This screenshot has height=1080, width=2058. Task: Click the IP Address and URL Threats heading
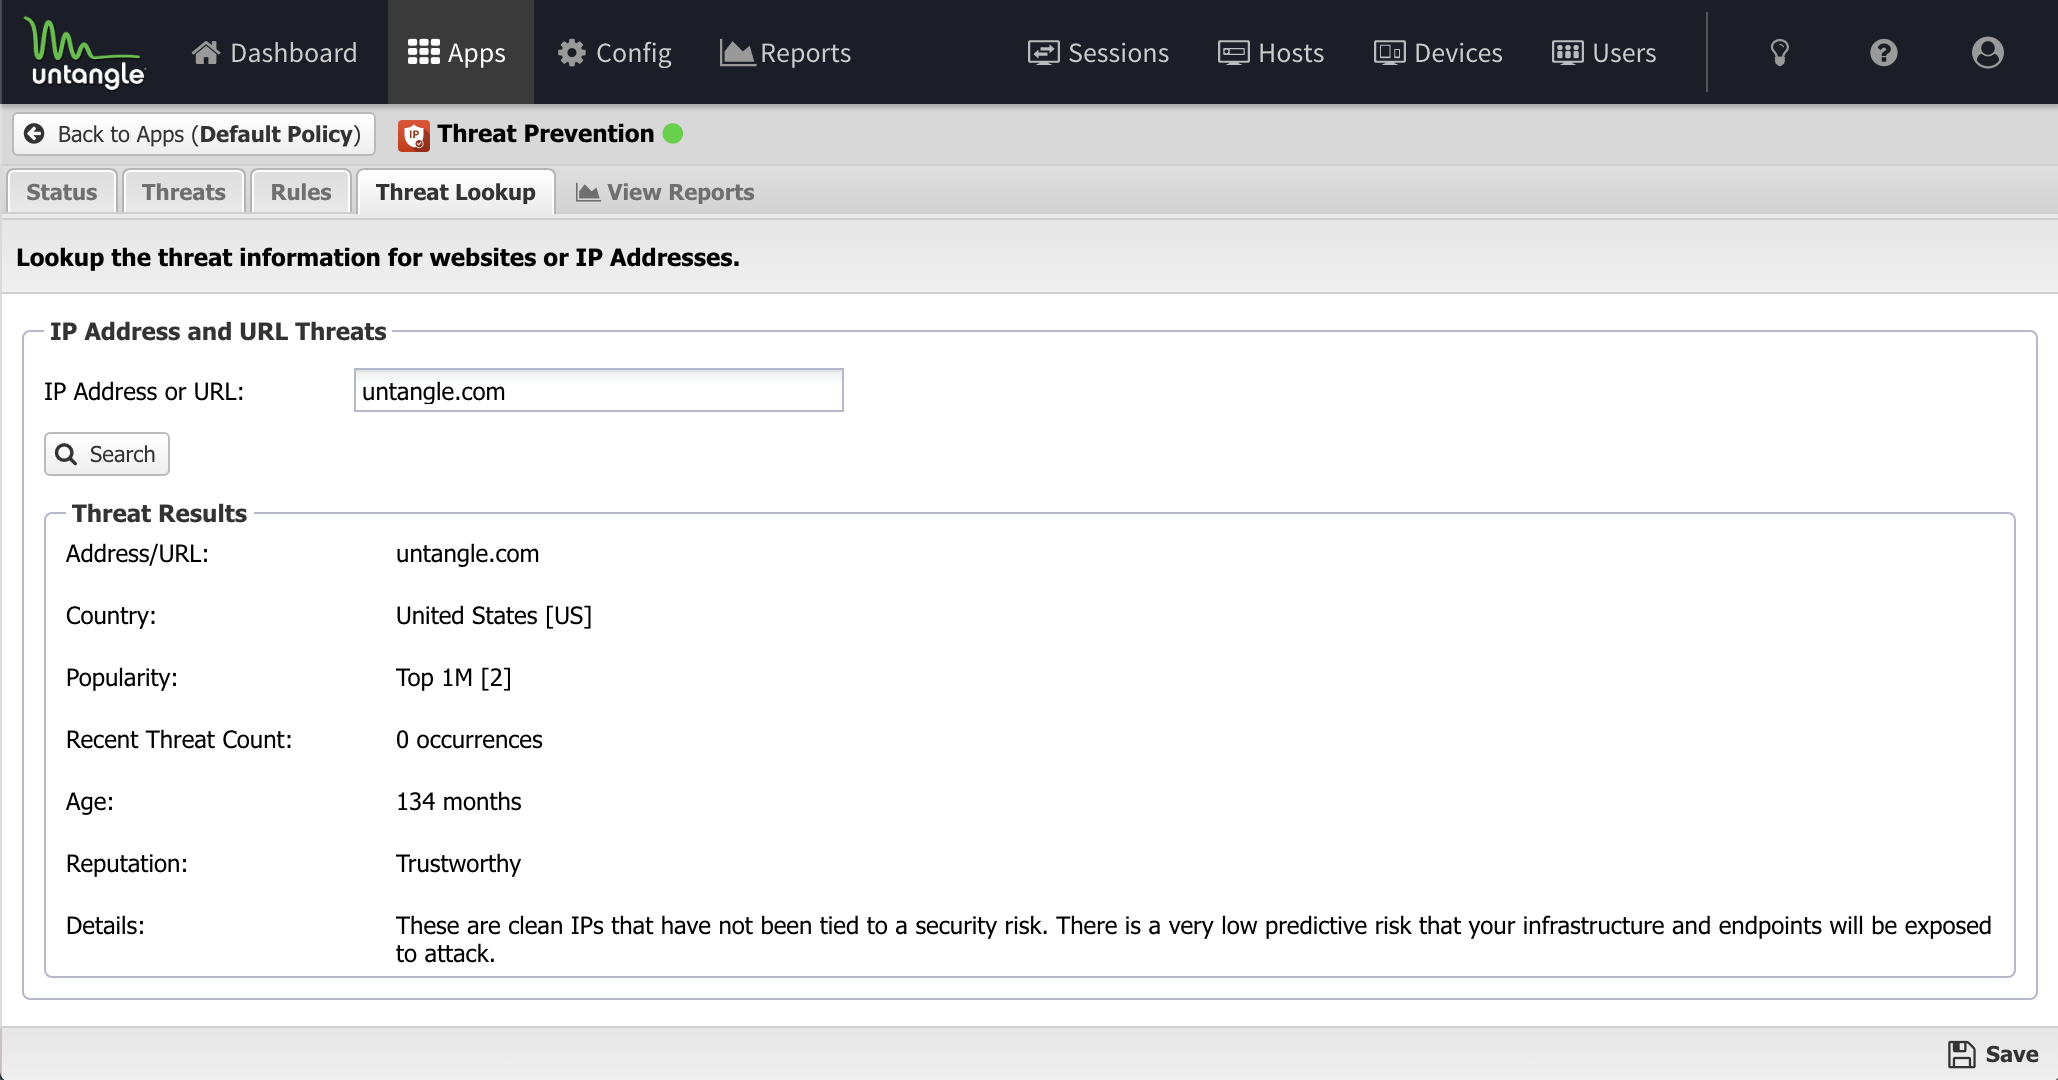tap(218, 332)
